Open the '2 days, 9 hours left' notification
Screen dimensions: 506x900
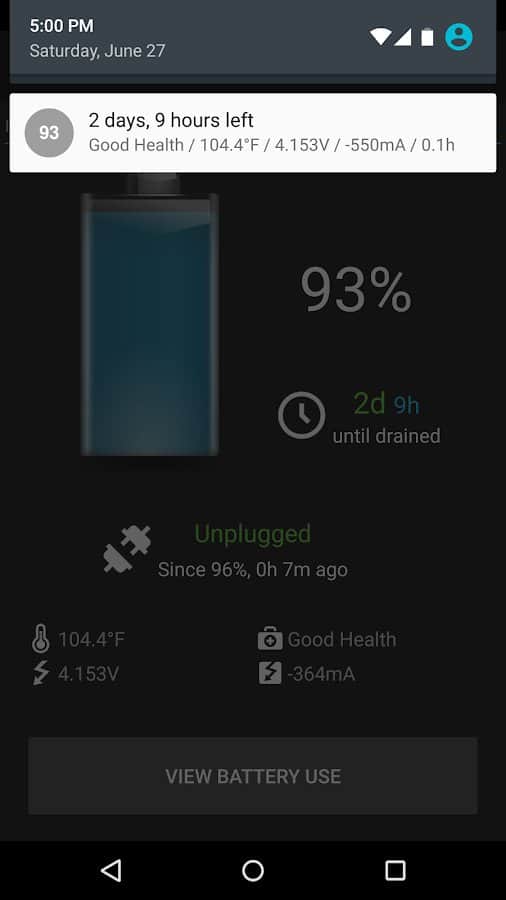pos(253,133)
